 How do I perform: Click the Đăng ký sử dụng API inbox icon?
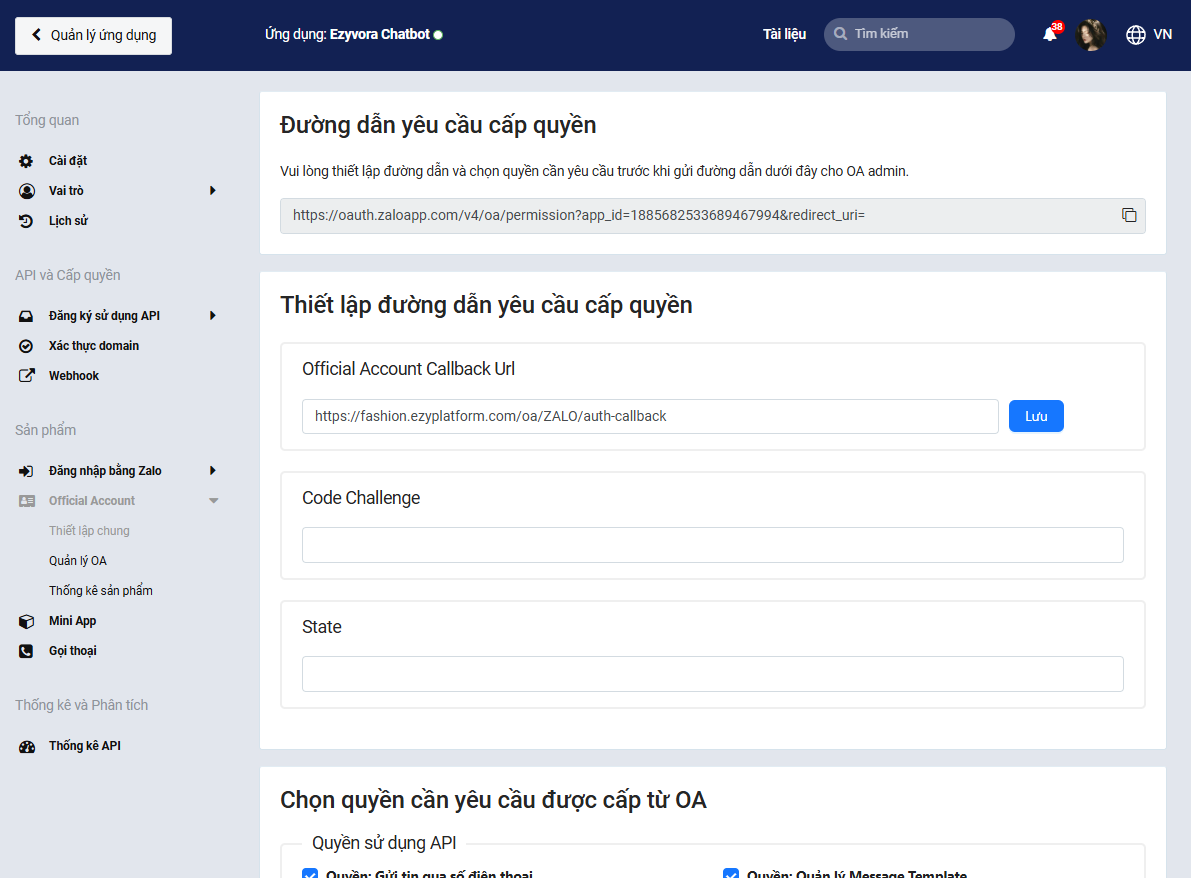click(x=26, y=316)
